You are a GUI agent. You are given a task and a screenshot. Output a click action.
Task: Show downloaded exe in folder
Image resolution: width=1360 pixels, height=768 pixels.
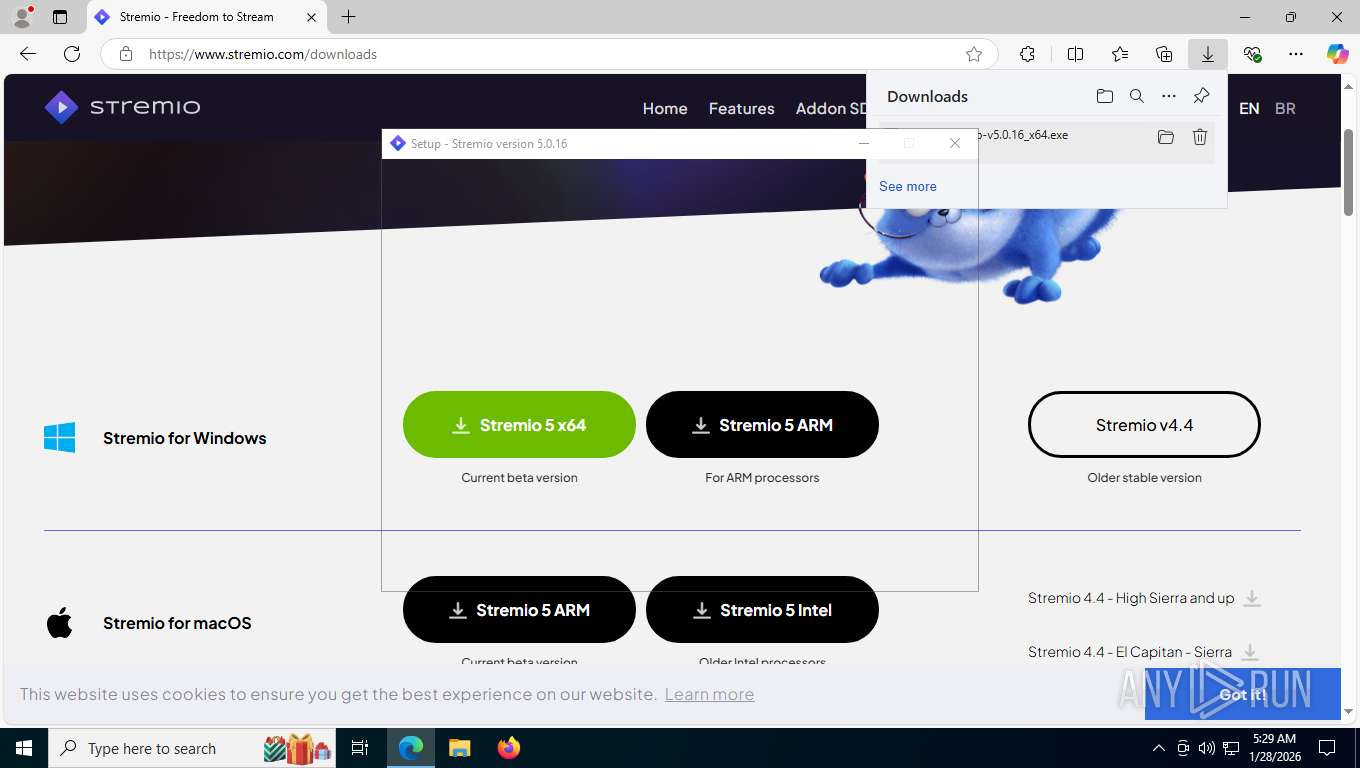click(x=1166, y=137)
